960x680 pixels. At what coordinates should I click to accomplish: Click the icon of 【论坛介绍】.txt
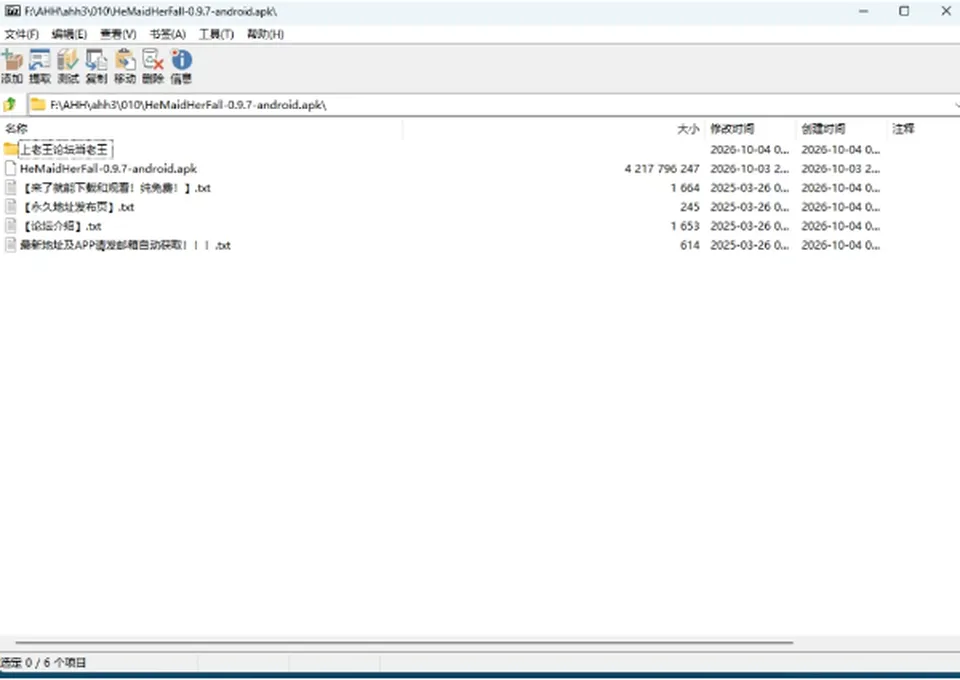coord(10,226)
